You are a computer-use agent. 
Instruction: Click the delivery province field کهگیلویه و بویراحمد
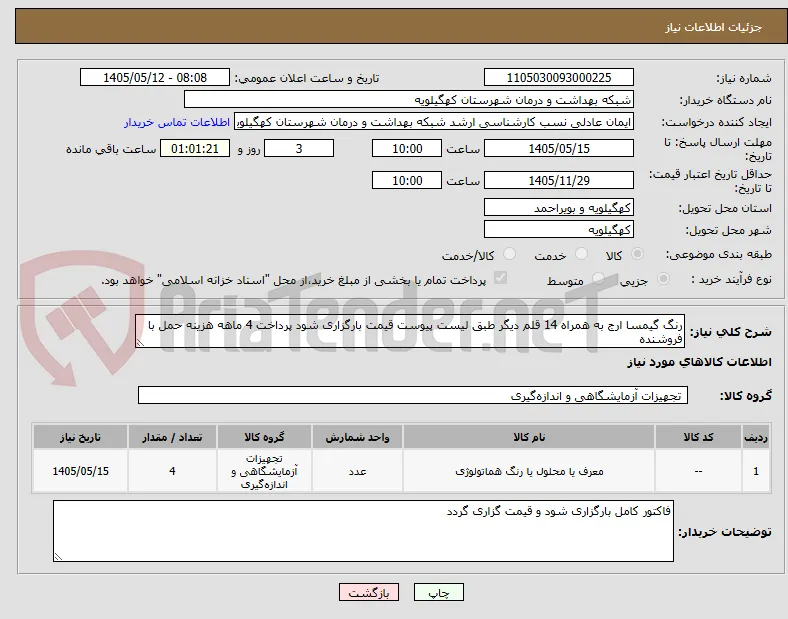pos(559,208)
